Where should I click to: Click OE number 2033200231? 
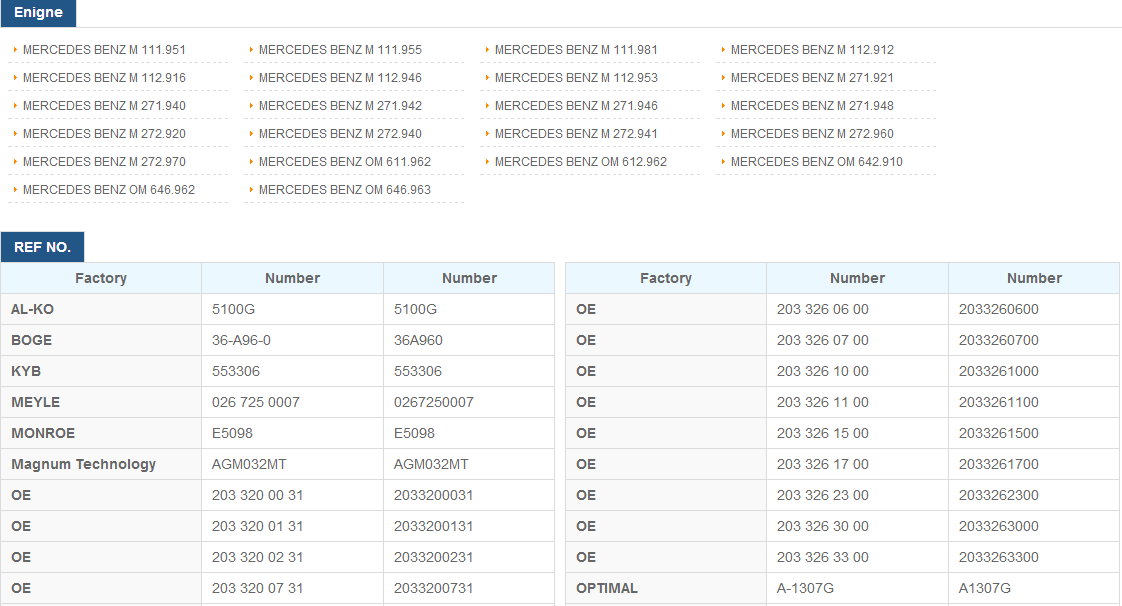coord(469,557)
